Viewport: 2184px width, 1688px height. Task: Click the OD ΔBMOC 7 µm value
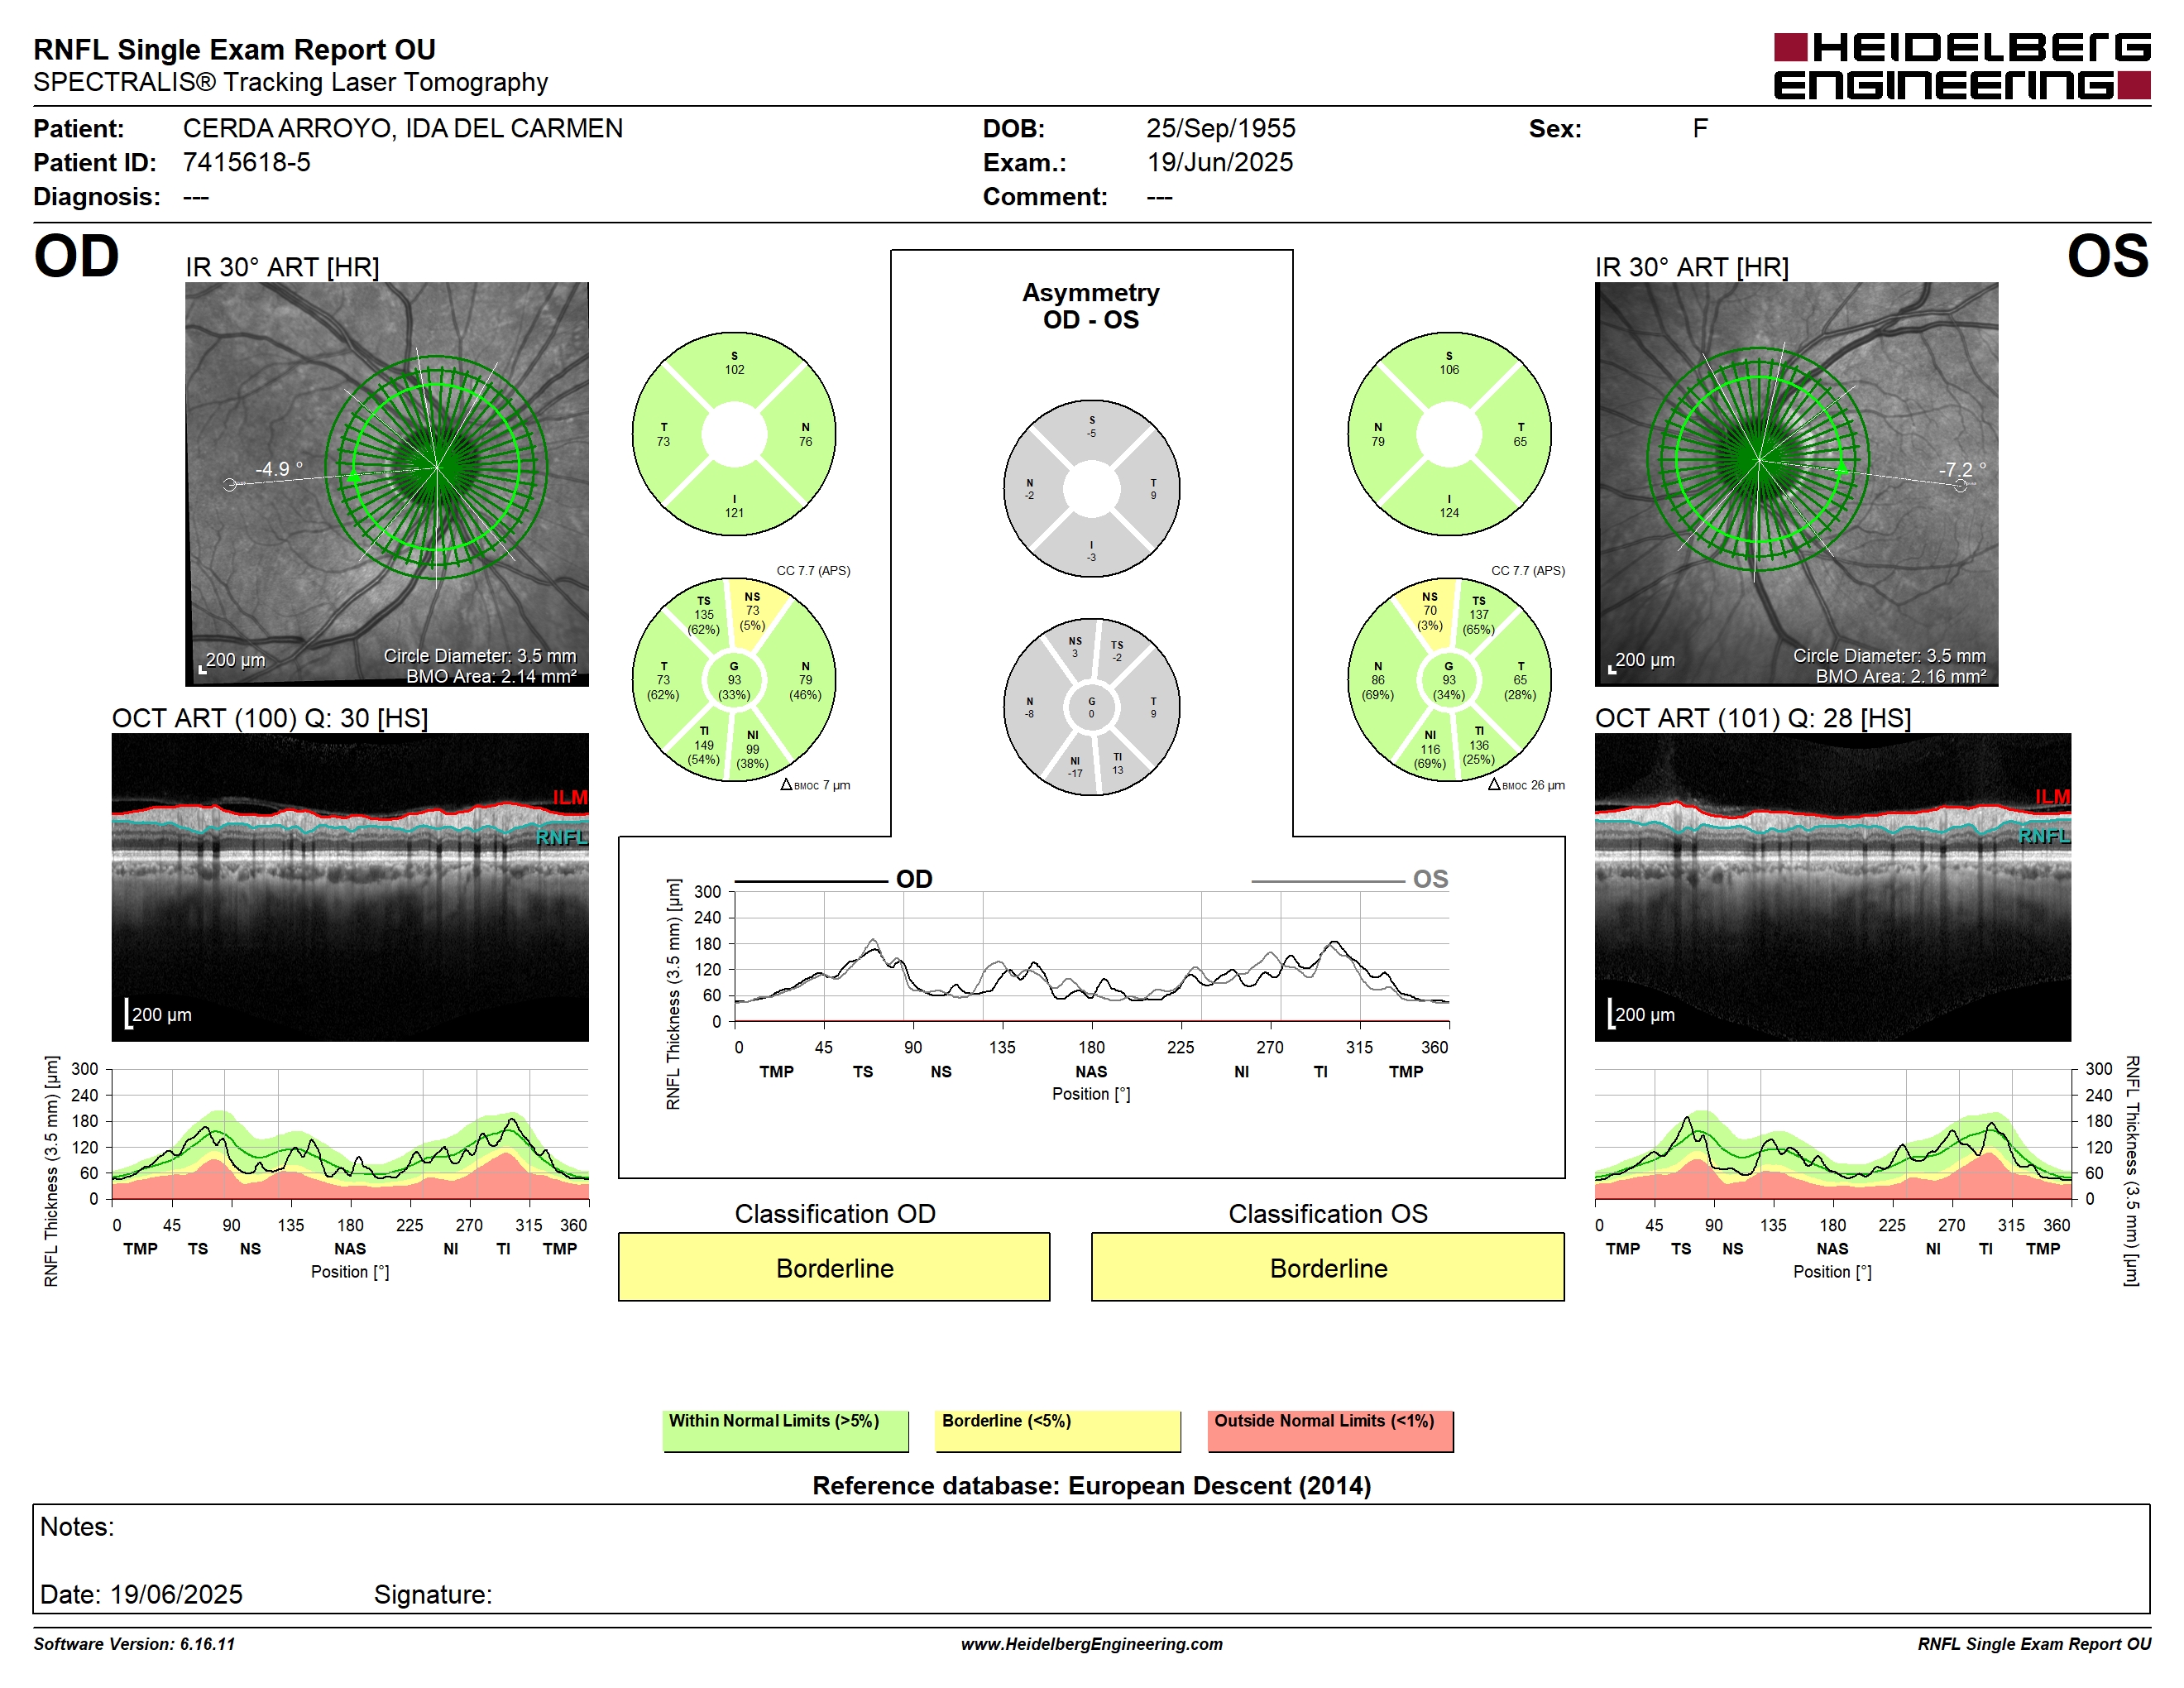pos(815,785)
